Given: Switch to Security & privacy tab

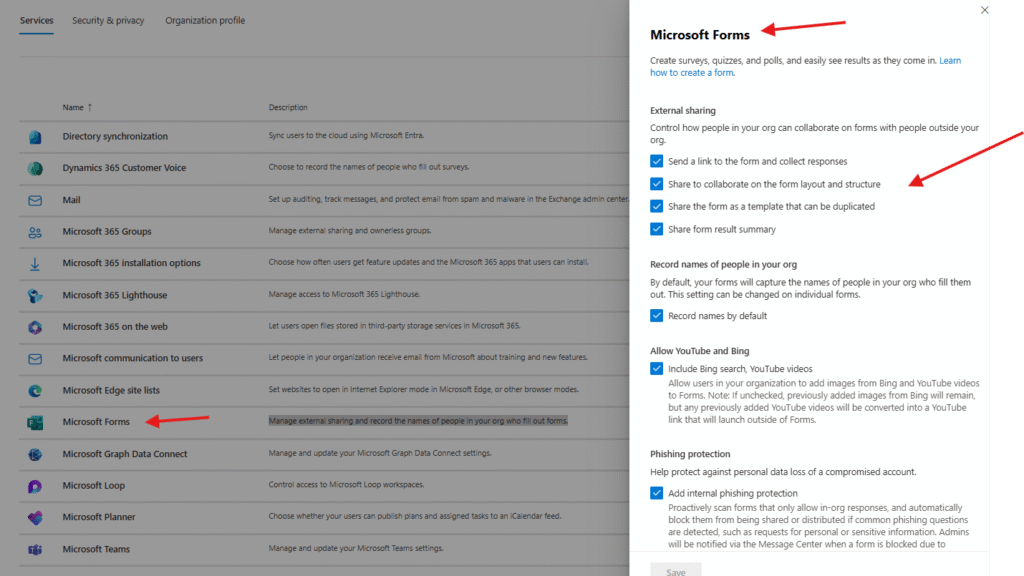Looking at the screenshot, I should (x=109, y=20).
